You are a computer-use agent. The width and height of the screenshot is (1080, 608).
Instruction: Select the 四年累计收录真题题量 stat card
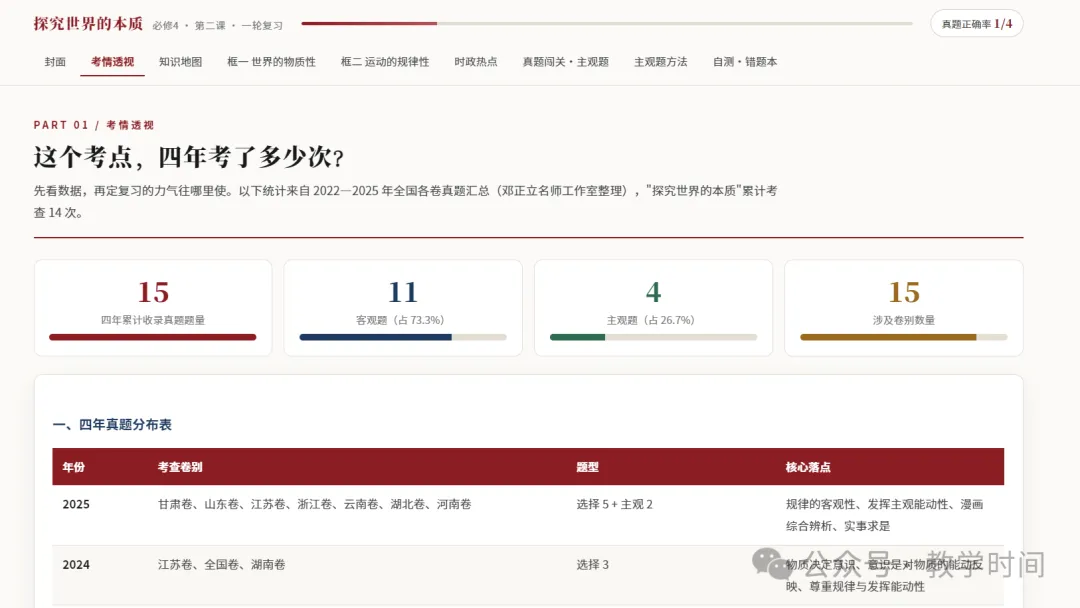pyautogui.click(x=153, y=308)
